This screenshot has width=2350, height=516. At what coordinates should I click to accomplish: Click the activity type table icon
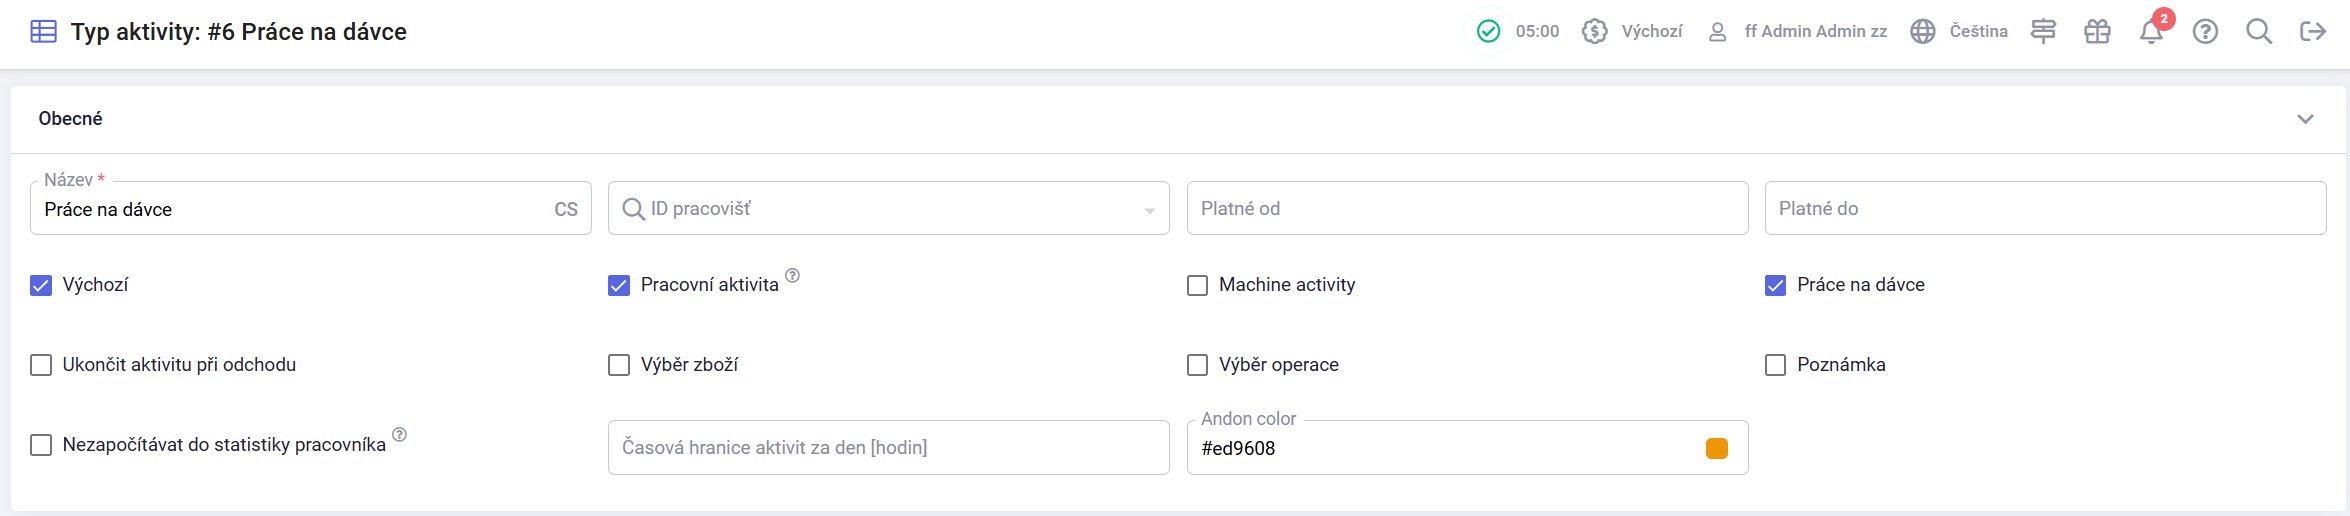(x=43, y=32)
